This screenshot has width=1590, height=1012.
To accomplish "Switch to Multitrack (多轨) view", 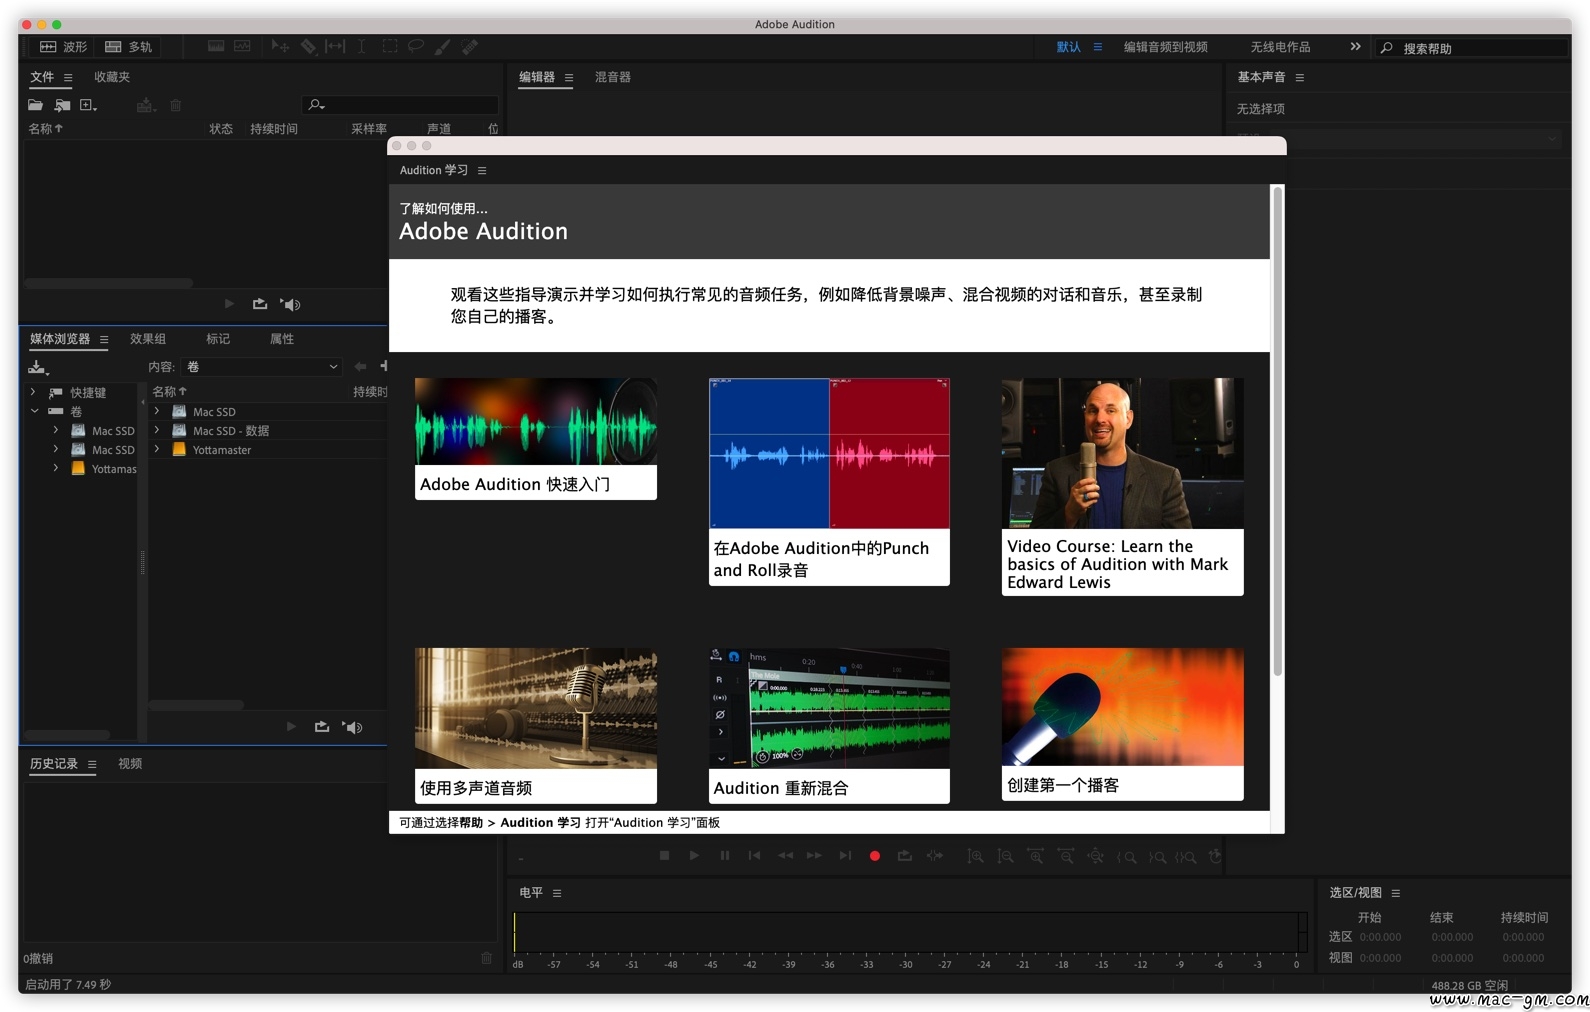I will click(x=128, y=47).
